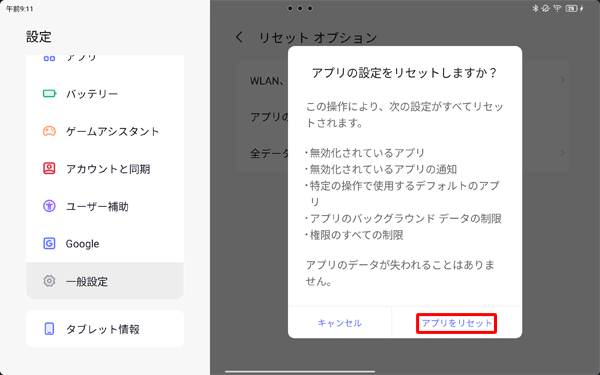Click the dialog title アプリの設定をリセットしますか？
The image size is (600, 375).
[x=404, y=72]
